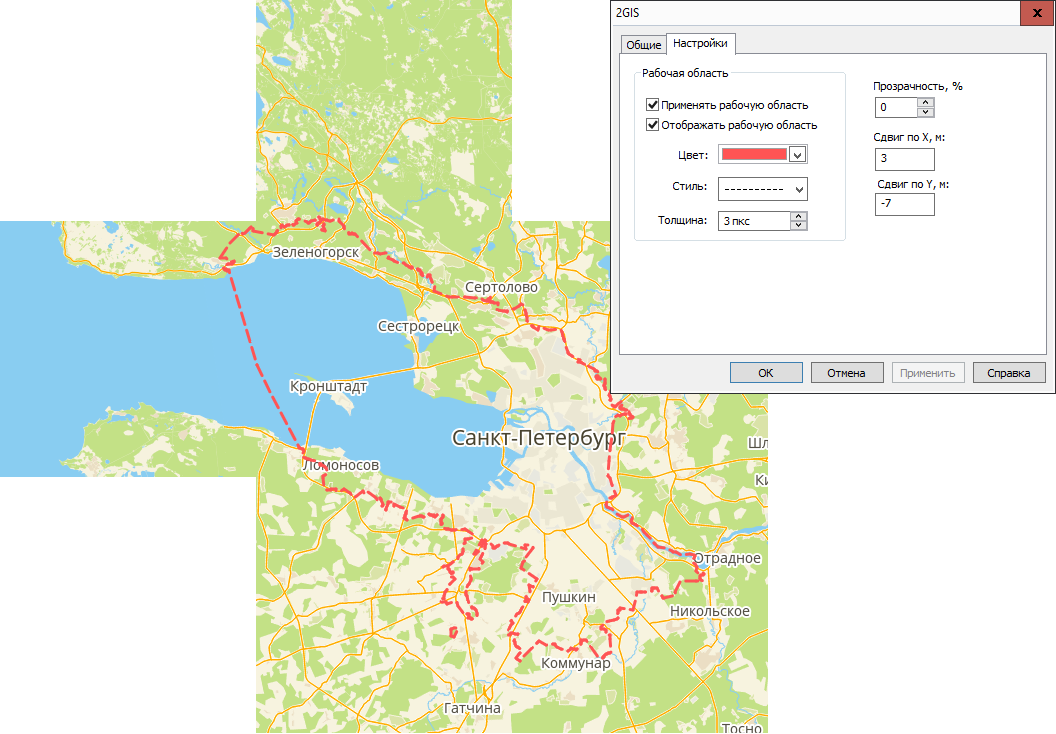Switch to the Общие tab
The image size is (1056, 734).
pyautogui.click(x=642, y=45)
